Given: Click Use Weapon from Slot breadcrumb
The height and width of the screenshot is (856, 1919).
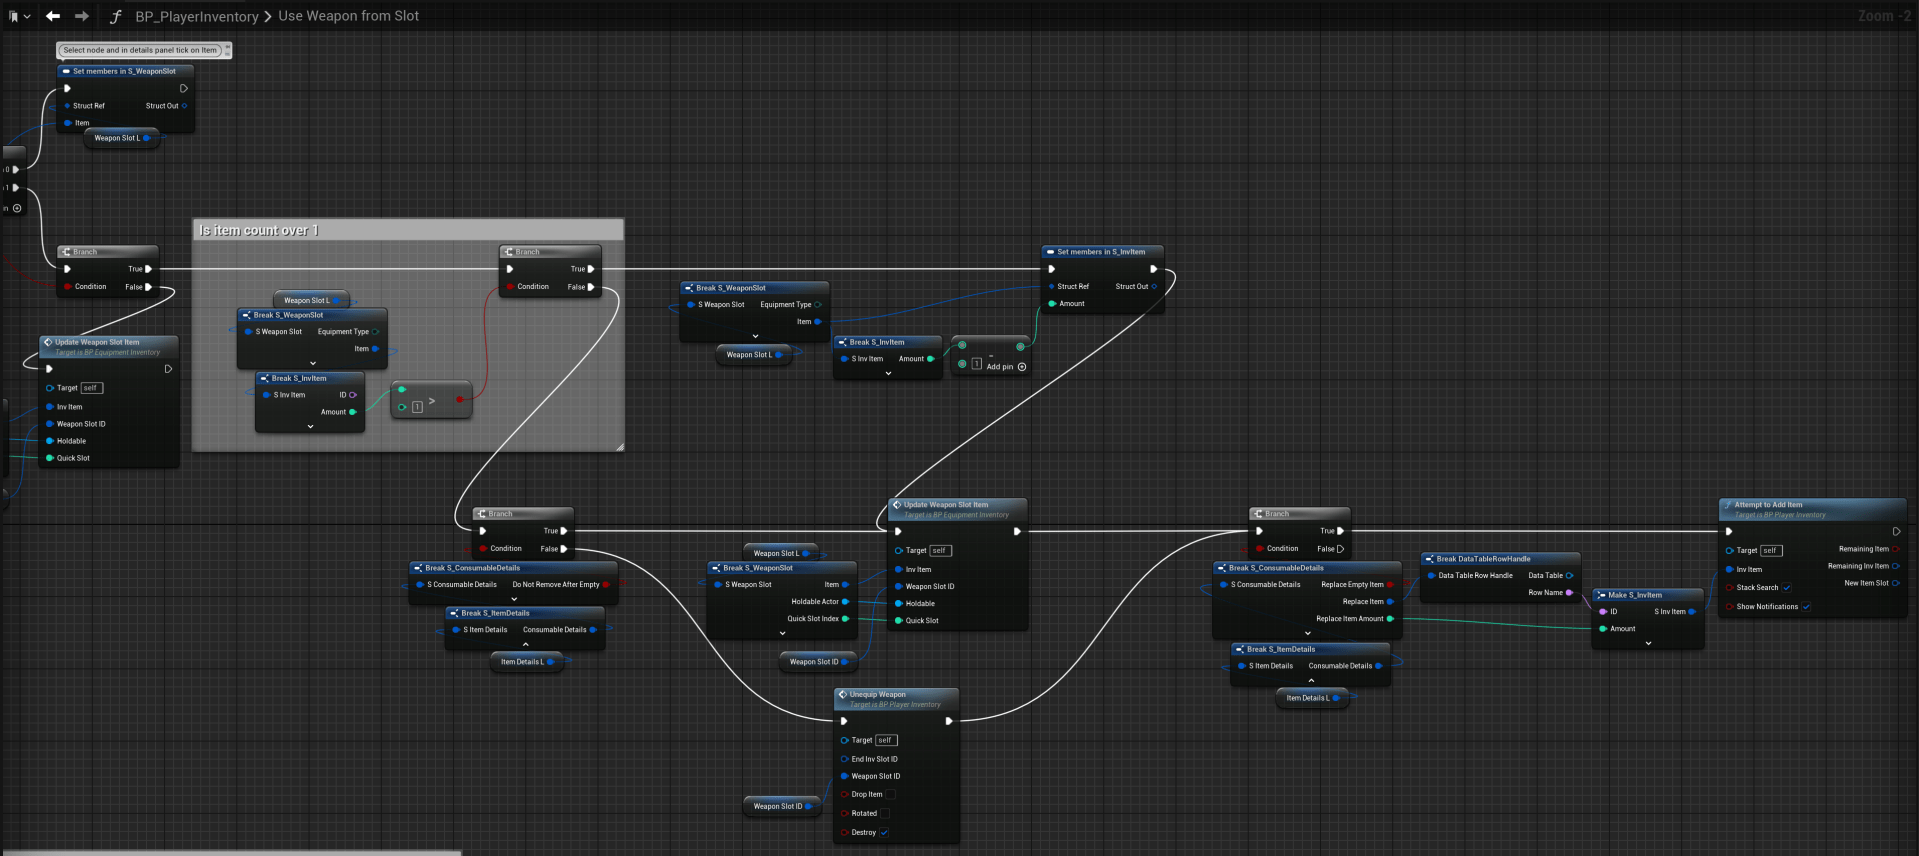Looking at the screenshot, I should pyautogui.click(x=348, y=16).
